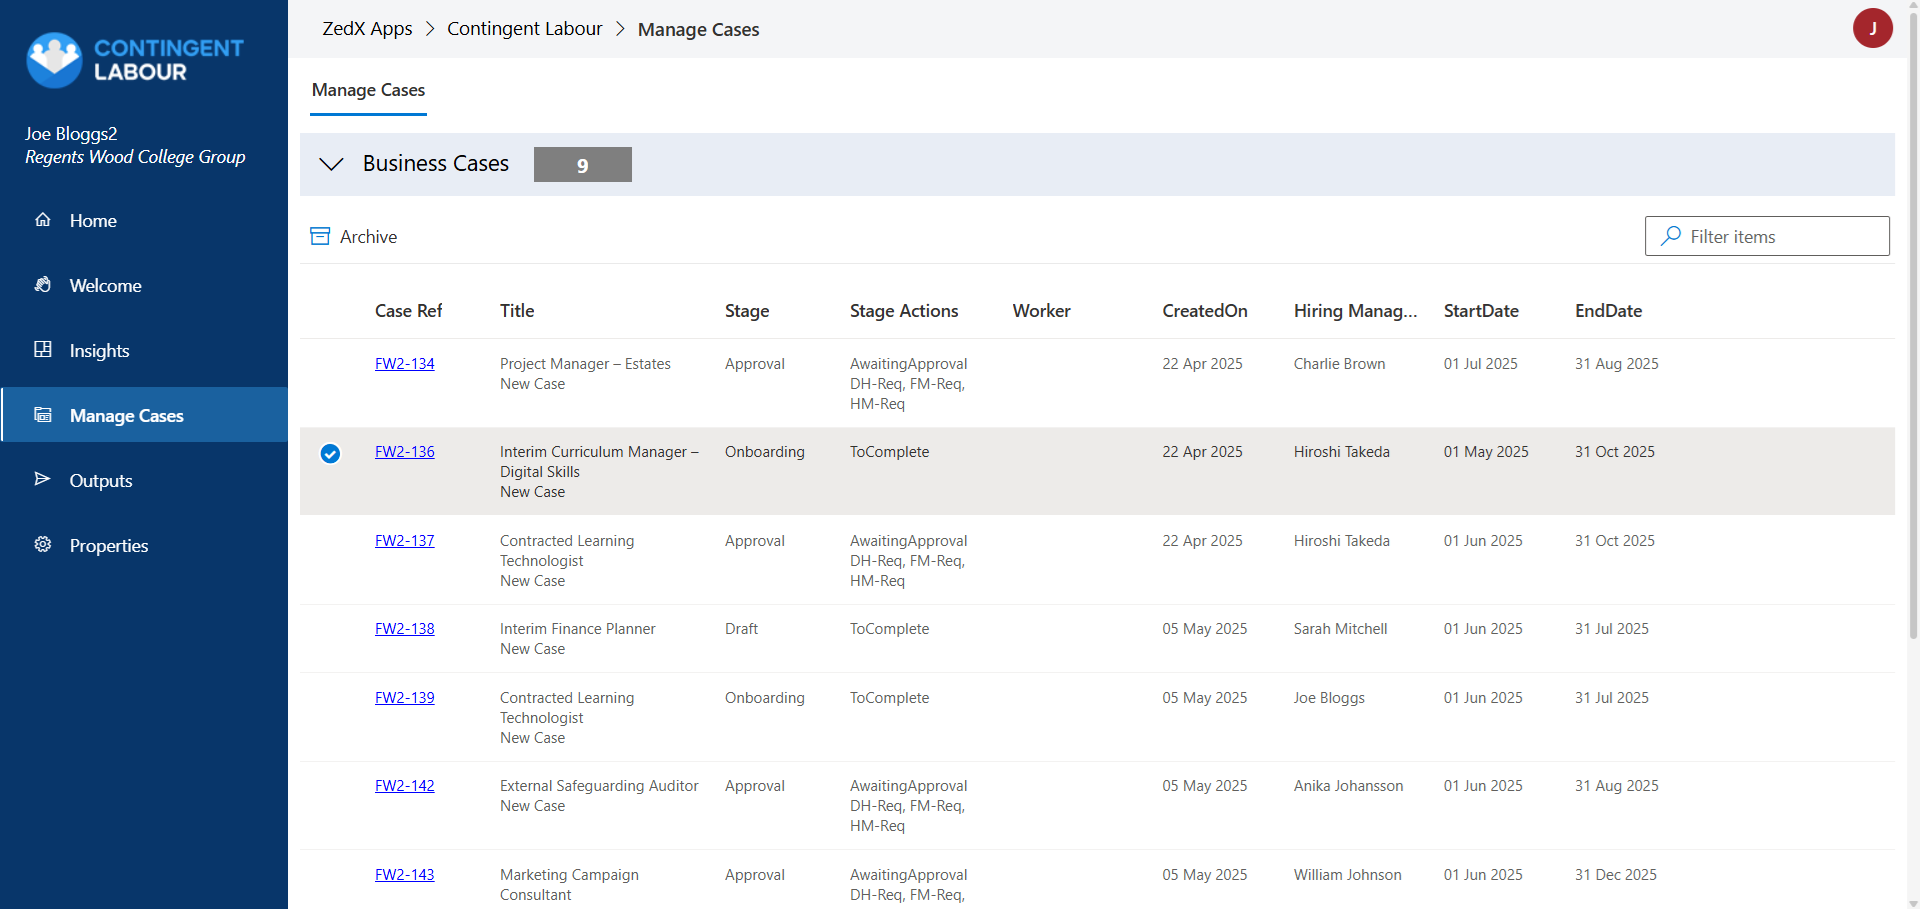Click the search magnifier icon in filter box
Viewport: 1920px width, 909px height.
(x=1670, y=236)
